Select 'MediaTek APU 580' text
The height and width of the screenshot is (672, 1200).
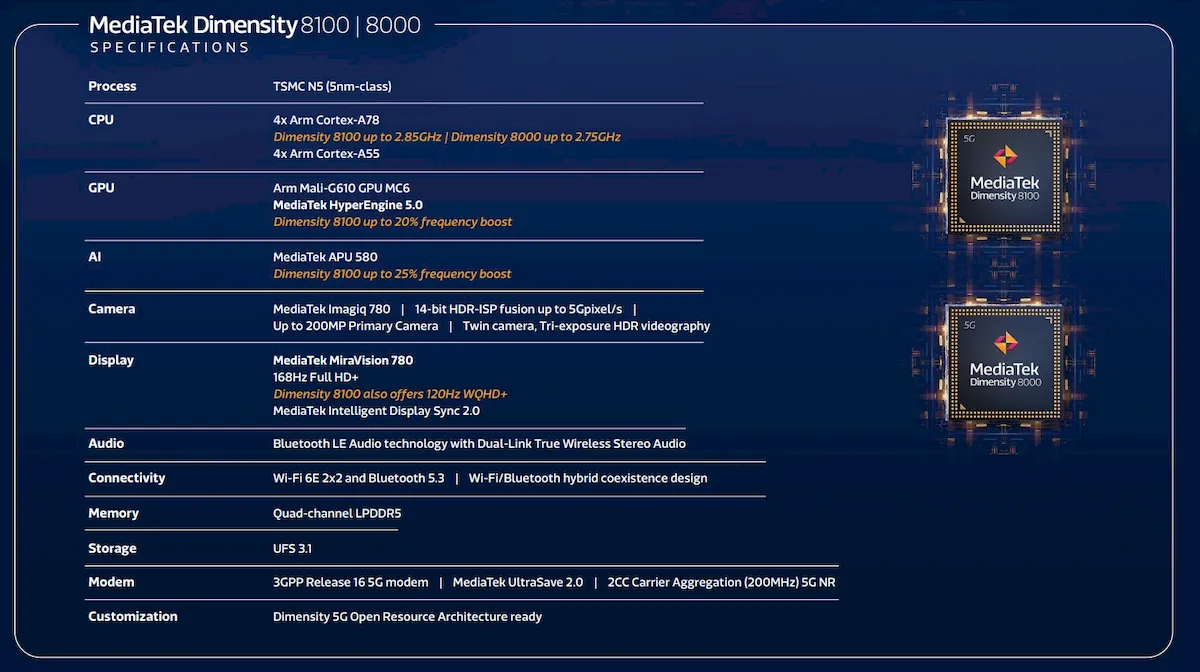point(325,257)
